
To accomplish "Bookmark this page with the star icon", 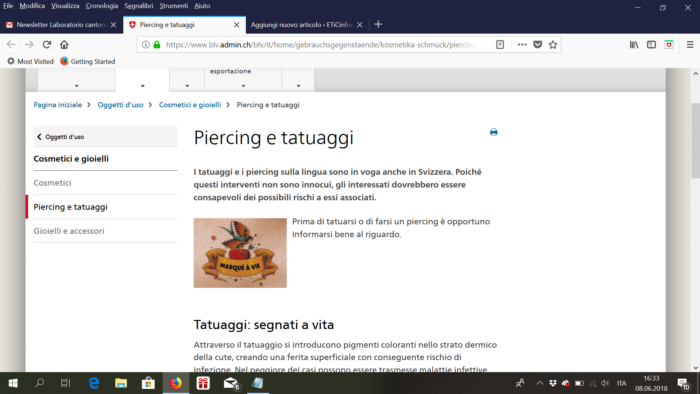I will 553,45.
